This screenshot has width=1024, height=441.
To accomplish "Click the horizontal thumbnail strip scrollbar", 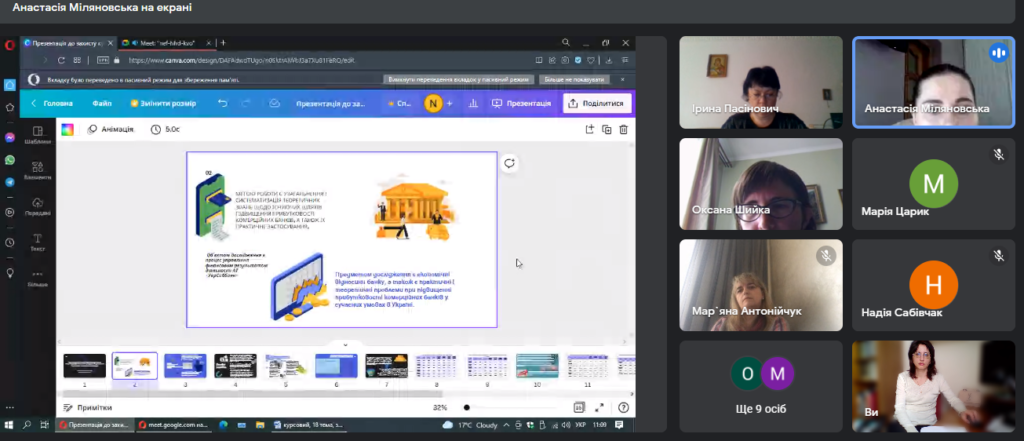I will point(251,394).
